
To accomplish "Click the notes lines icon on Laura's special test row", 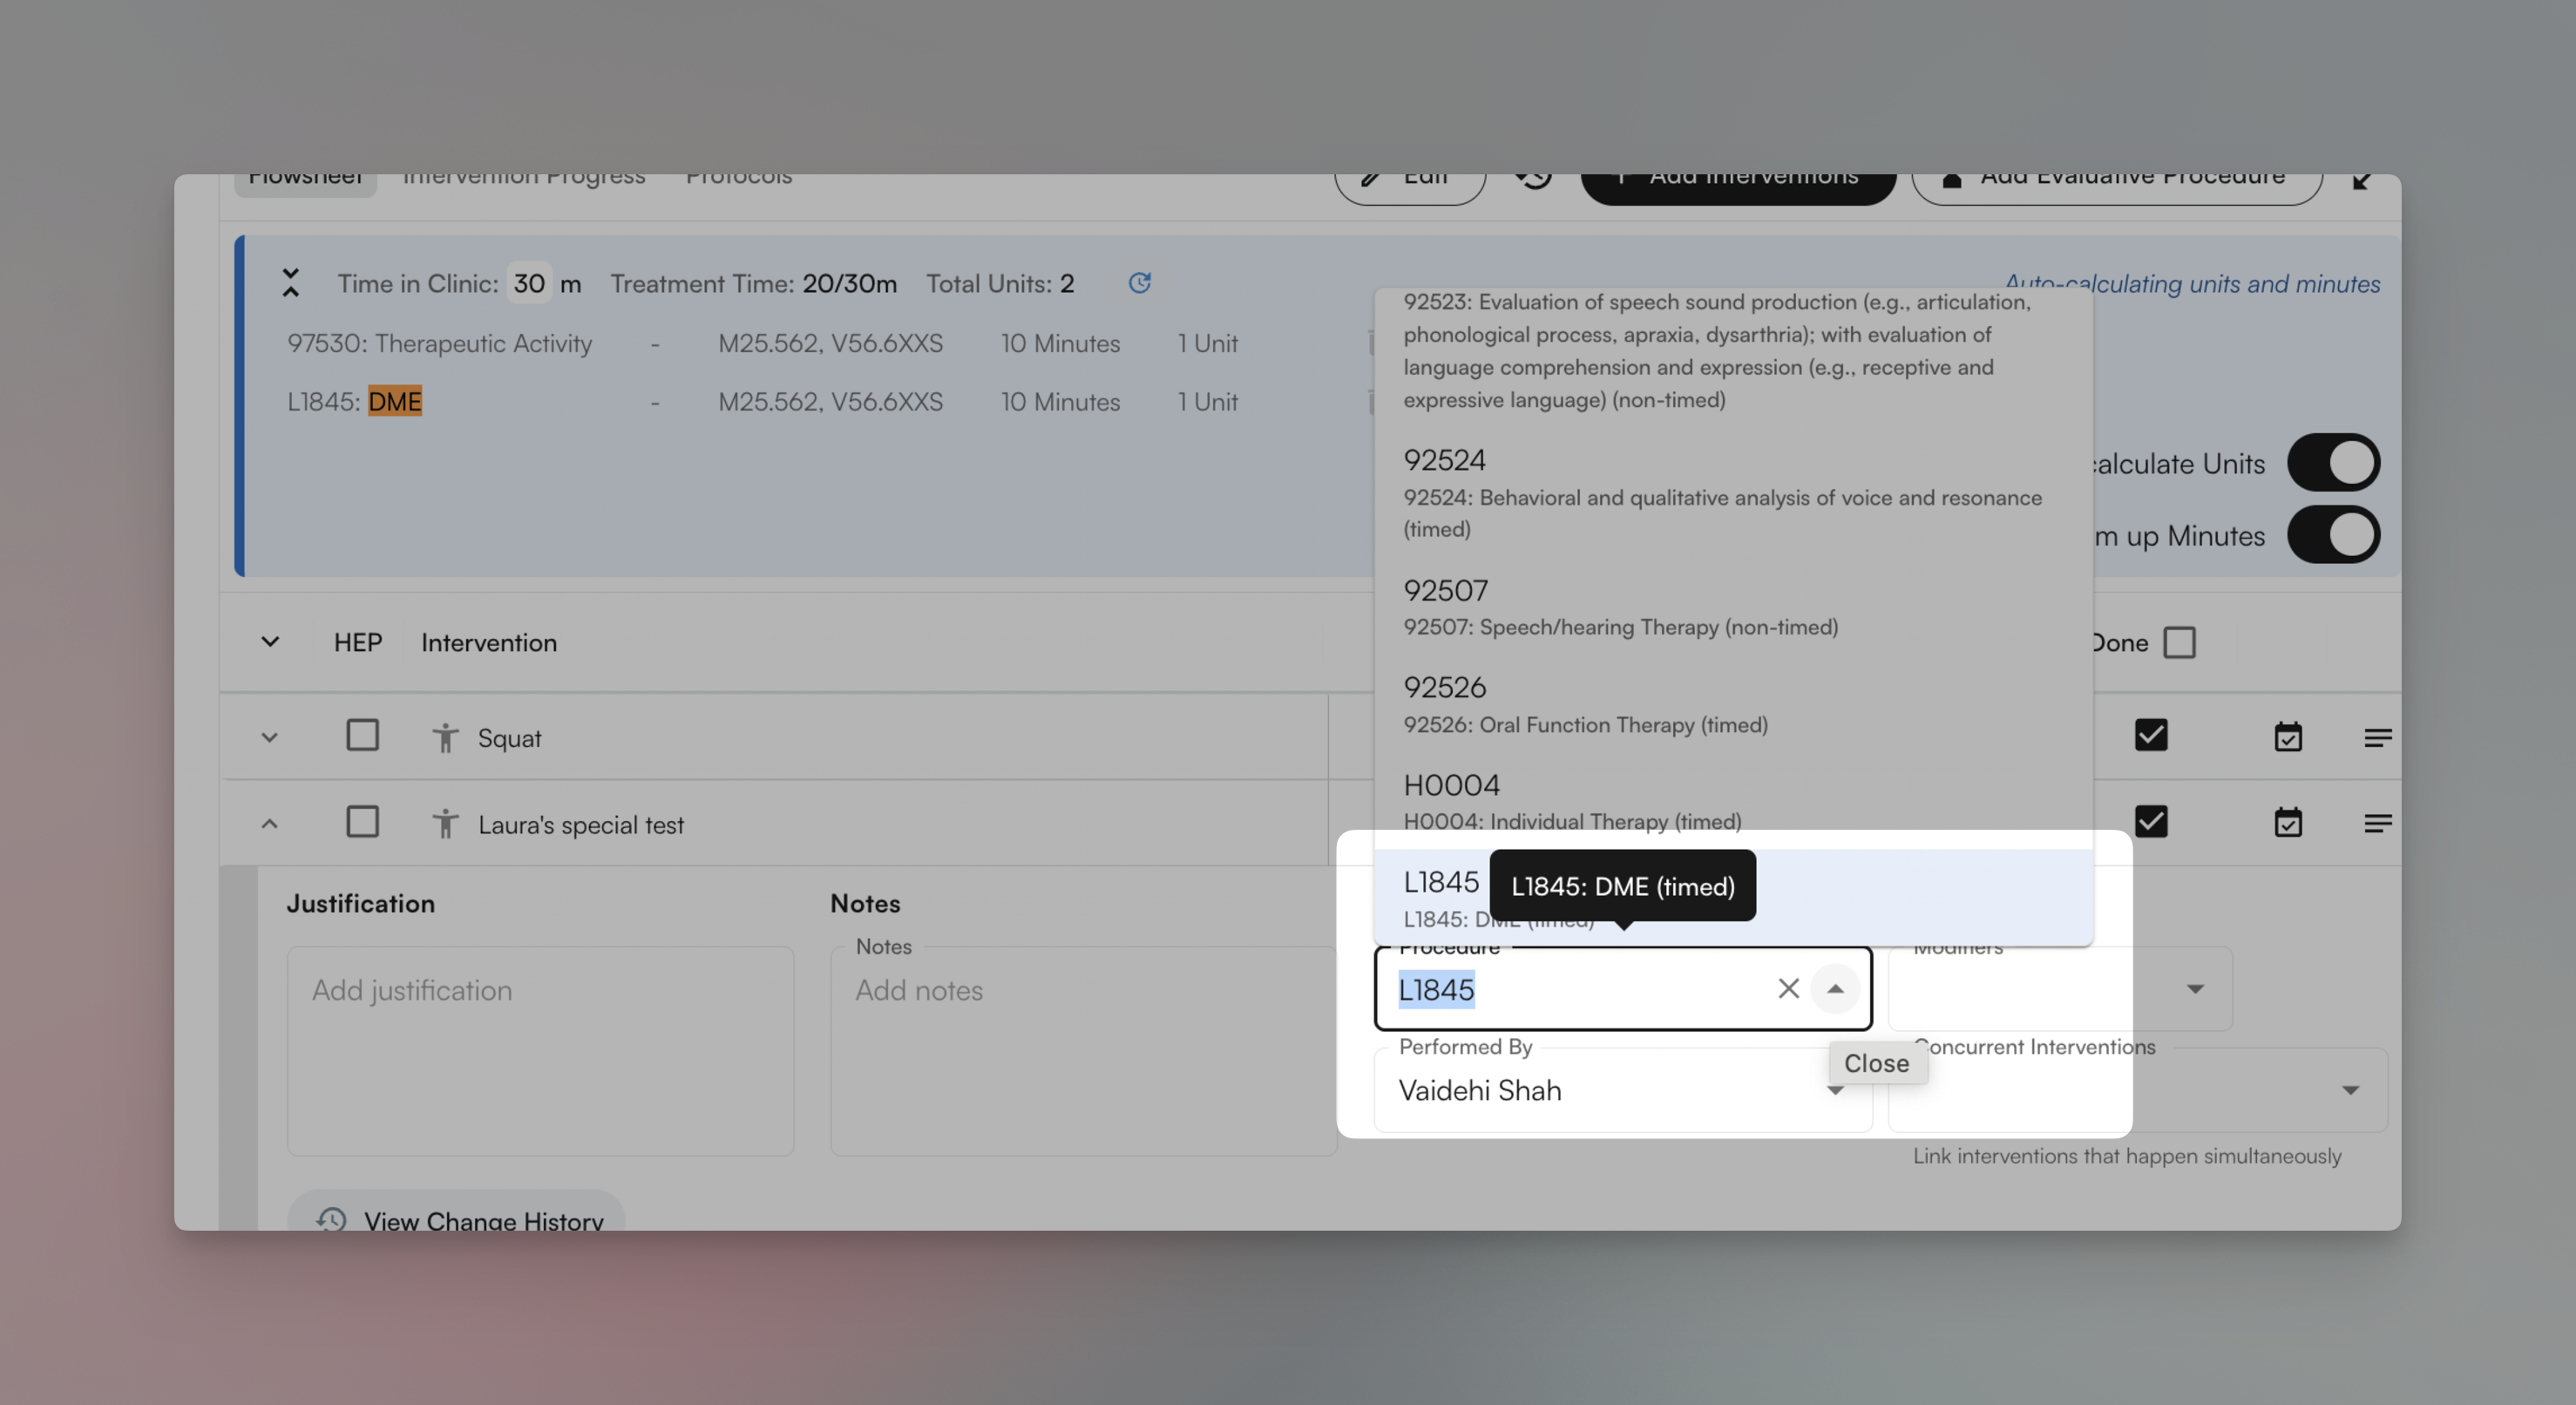I will pos(2378,822).
